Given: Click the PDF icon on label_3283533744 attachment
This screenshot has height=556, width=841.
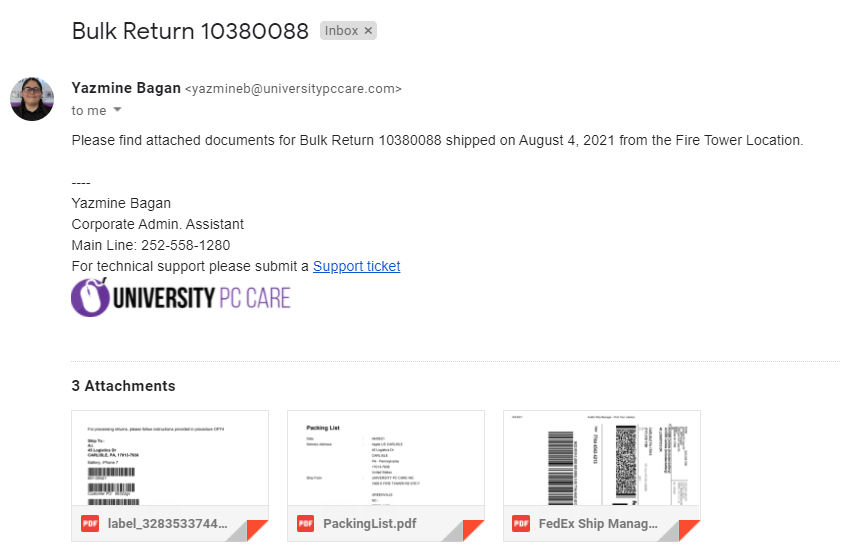Looking at the screenshot, I should point(90,523).
